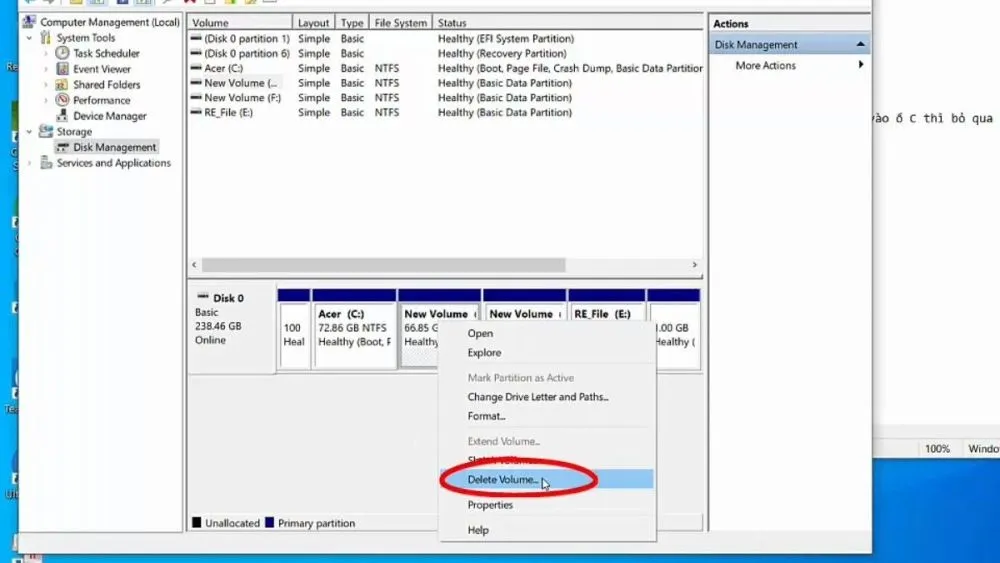Viewport: 1000px width, 563px height.
Task: Expand More Actions submenu arrow
Action: (x=860, y=66)
